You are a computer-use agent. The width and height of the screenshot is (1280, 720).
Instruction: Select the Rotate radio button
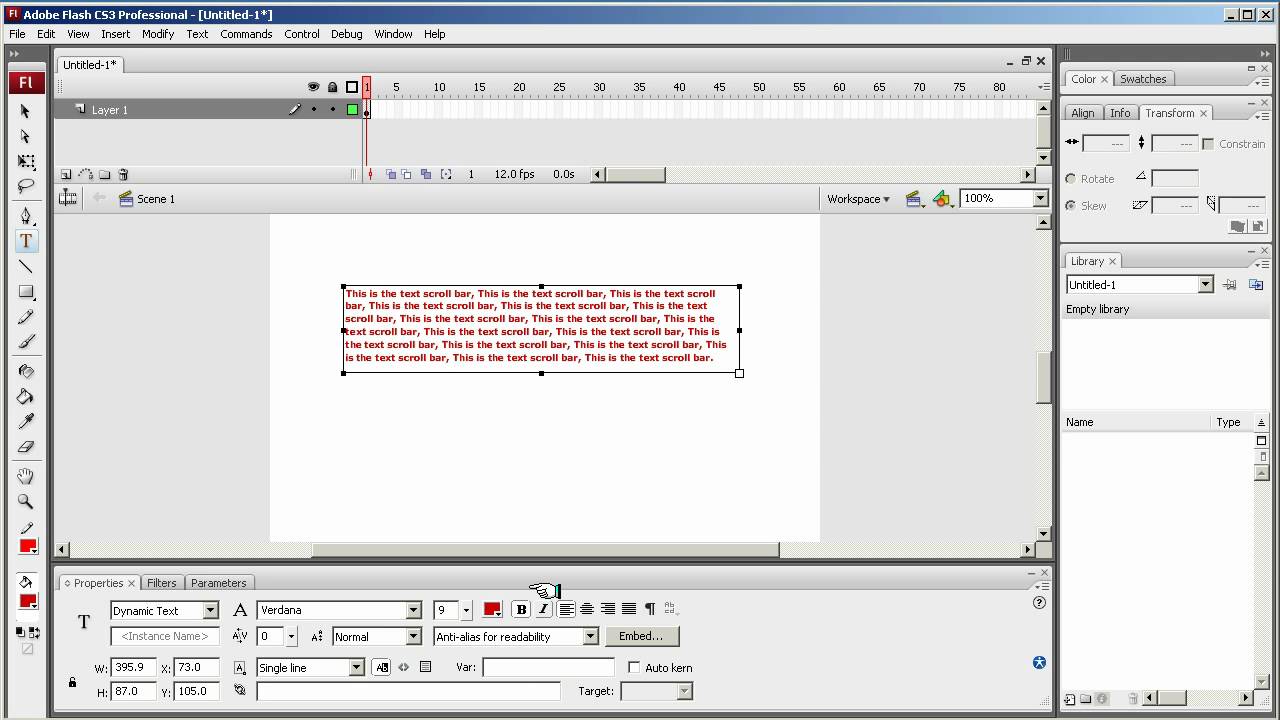coord(1071,179)
